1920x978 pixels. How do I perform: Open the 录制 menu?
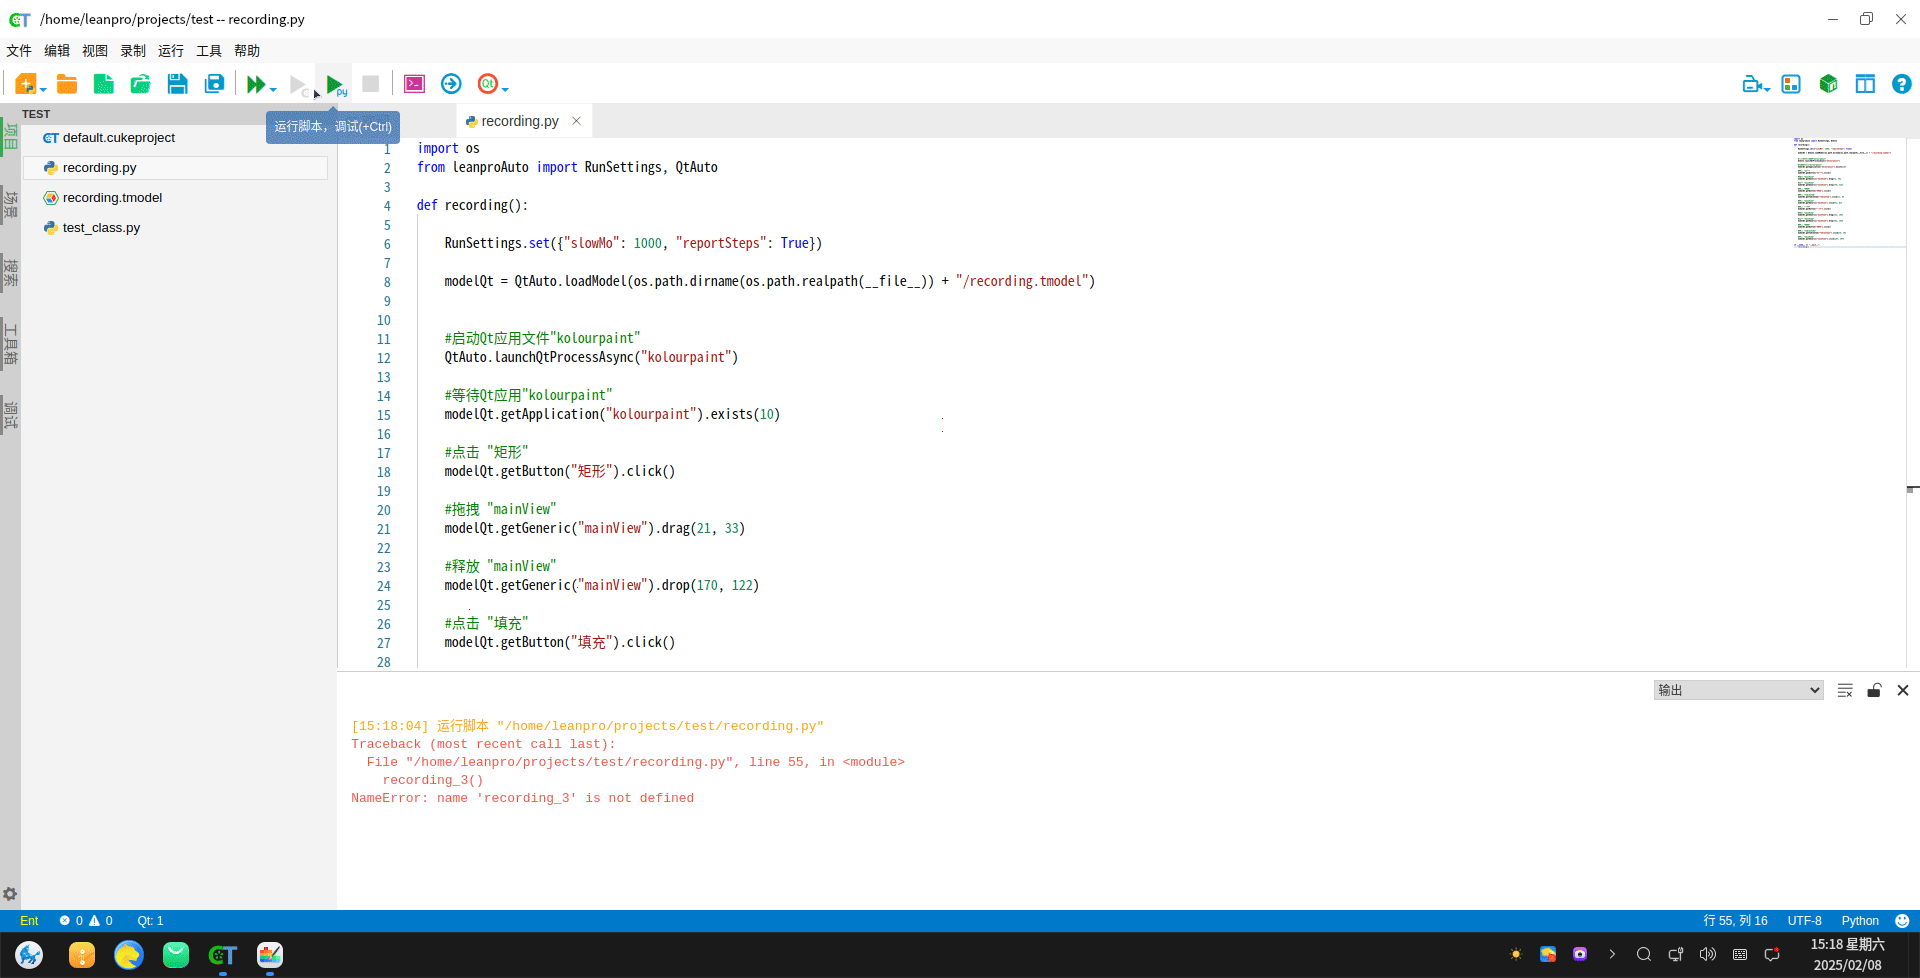pos(133,51)
